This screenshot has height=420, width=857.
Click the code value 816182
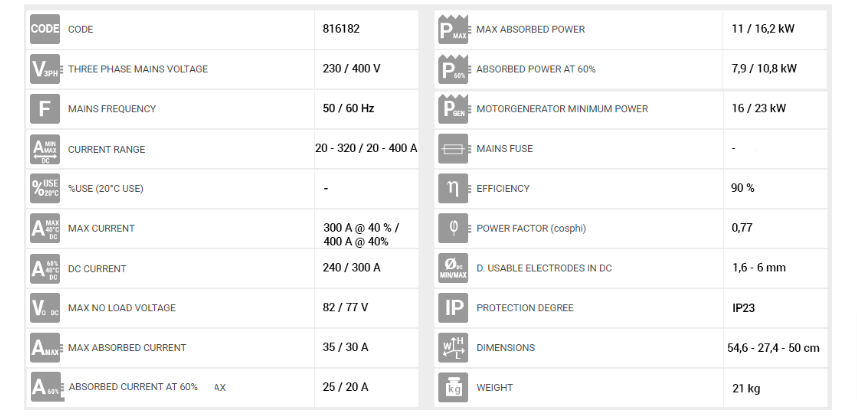[x=341, y=29]
